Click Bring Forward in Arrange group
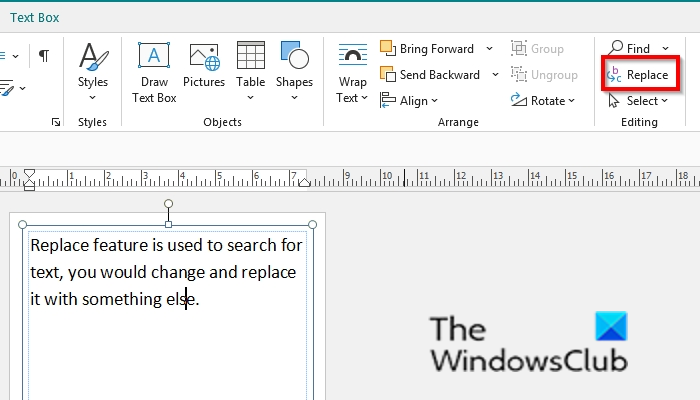The width and height of the screenshot is (700, 400). click(x=427, y=49)
